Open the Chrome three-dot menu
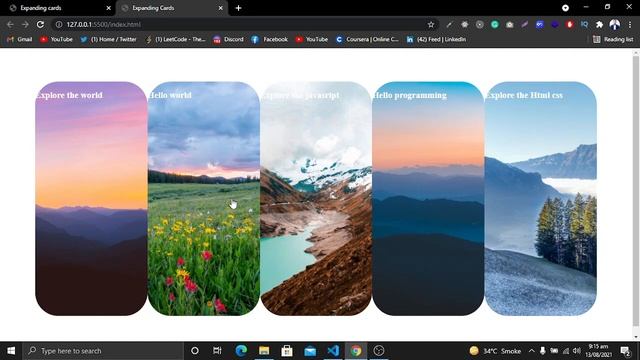 click(630, 24)
